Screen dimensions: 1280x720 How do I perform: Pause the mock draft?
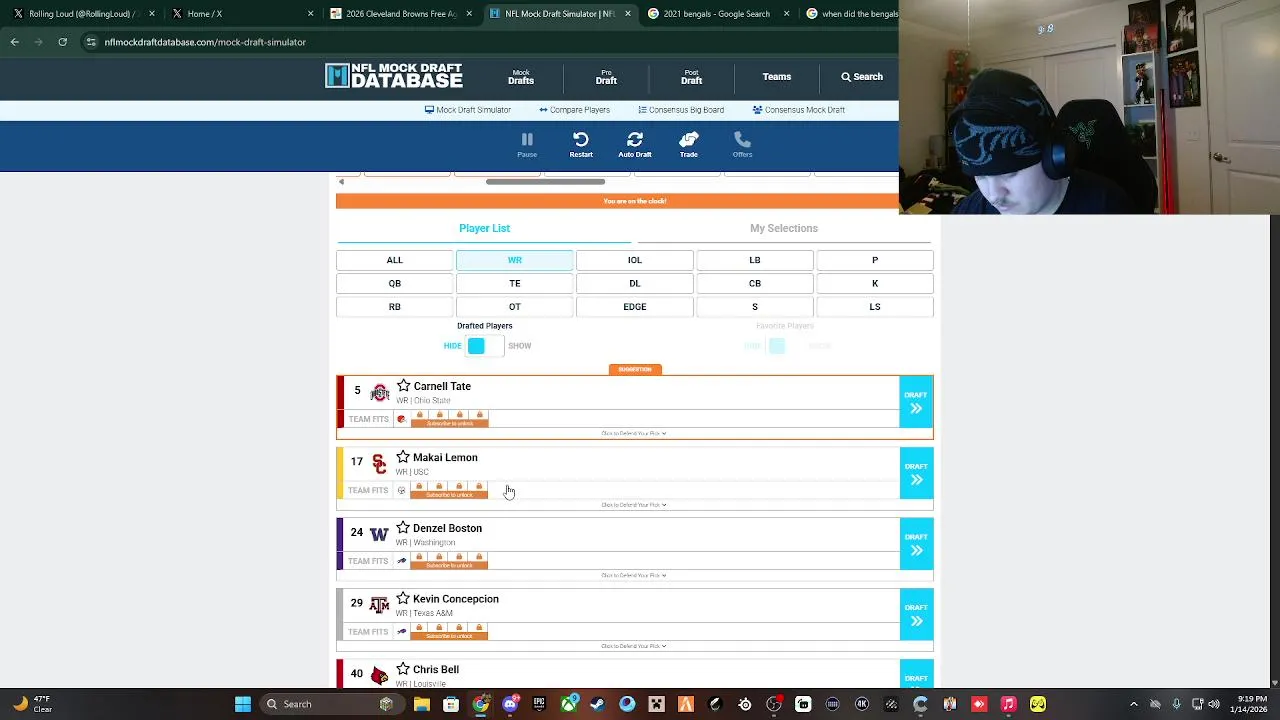coord(527,145)
